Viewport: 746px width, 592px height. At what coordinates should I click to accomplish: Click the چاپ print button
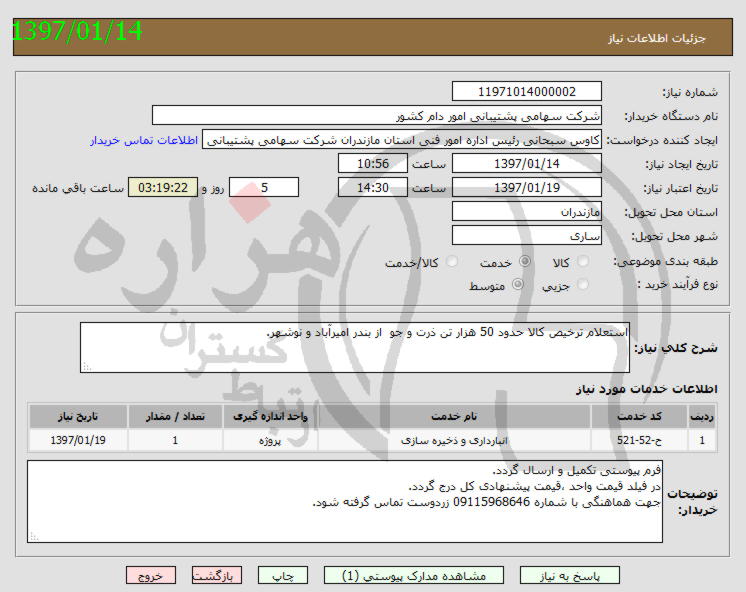(283, 576)
